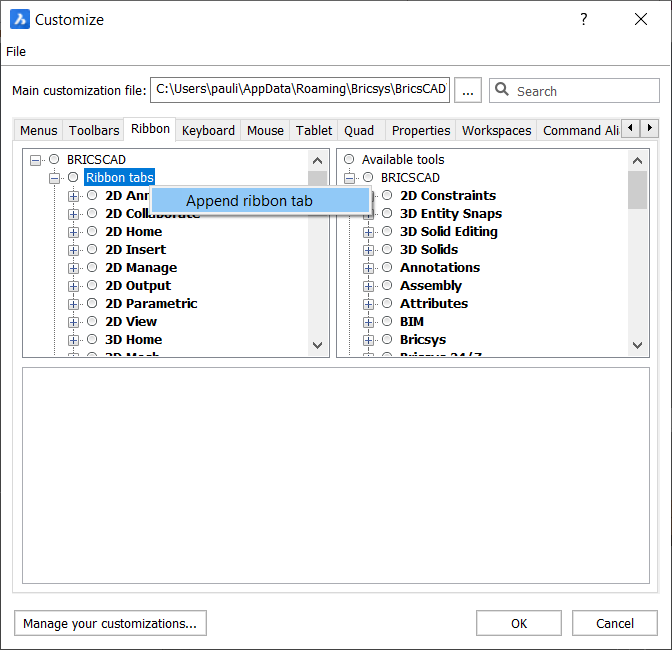
Task: Select 2D Parametric in ribbon tree
Action: pos(151,304)
